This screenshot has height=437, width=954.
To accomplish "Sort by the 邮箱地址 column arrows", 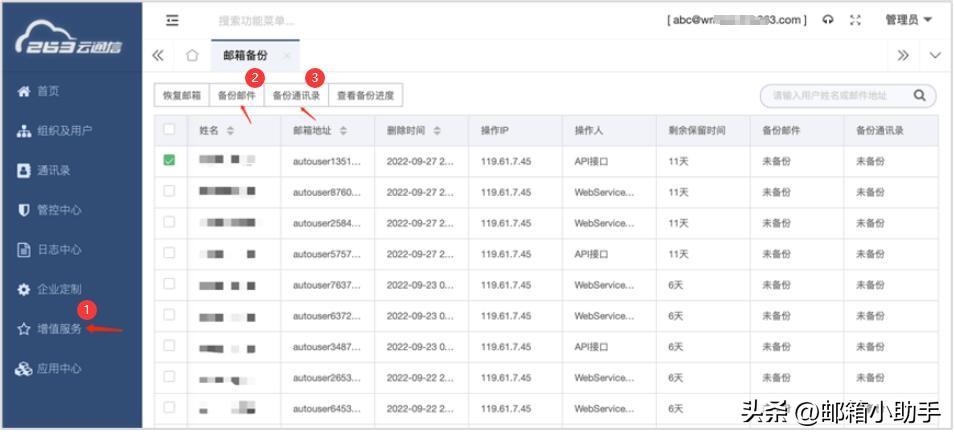I will (x=343, y=131).
